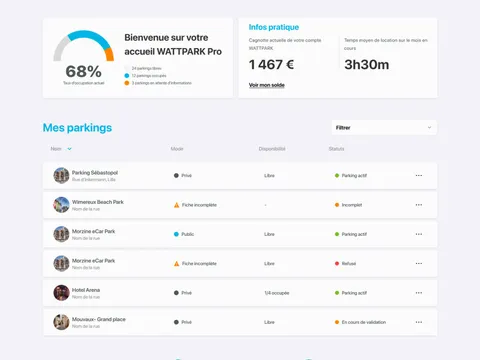Click the sort chevron next to Nom

pyautogui.click(x=69, y=149)
